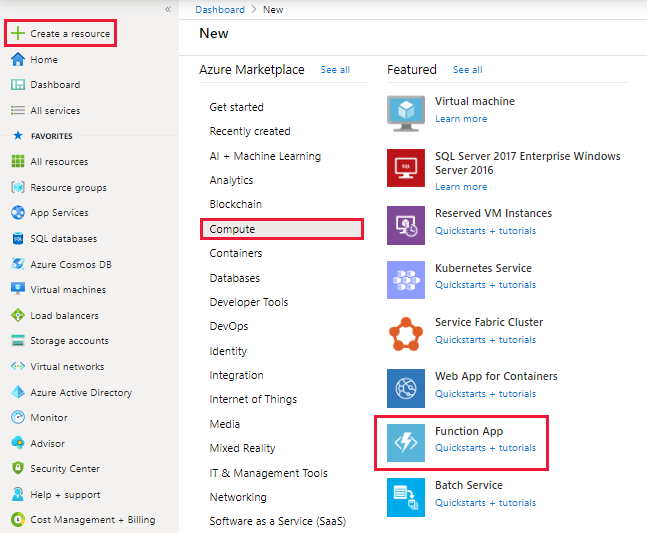The width and height of the screenshot is (647, 533).
Task: Open Quickstarts + tutorials for Web App for Containers
Action: 486,394
